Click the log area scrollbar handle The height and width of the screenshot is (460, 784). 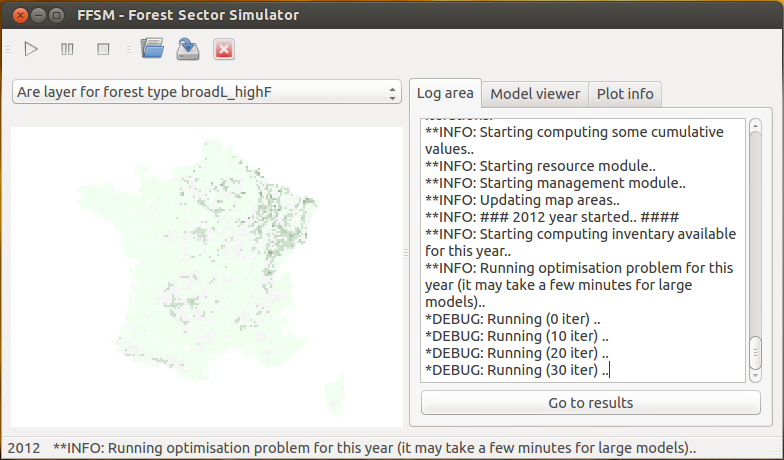[756, 353]
